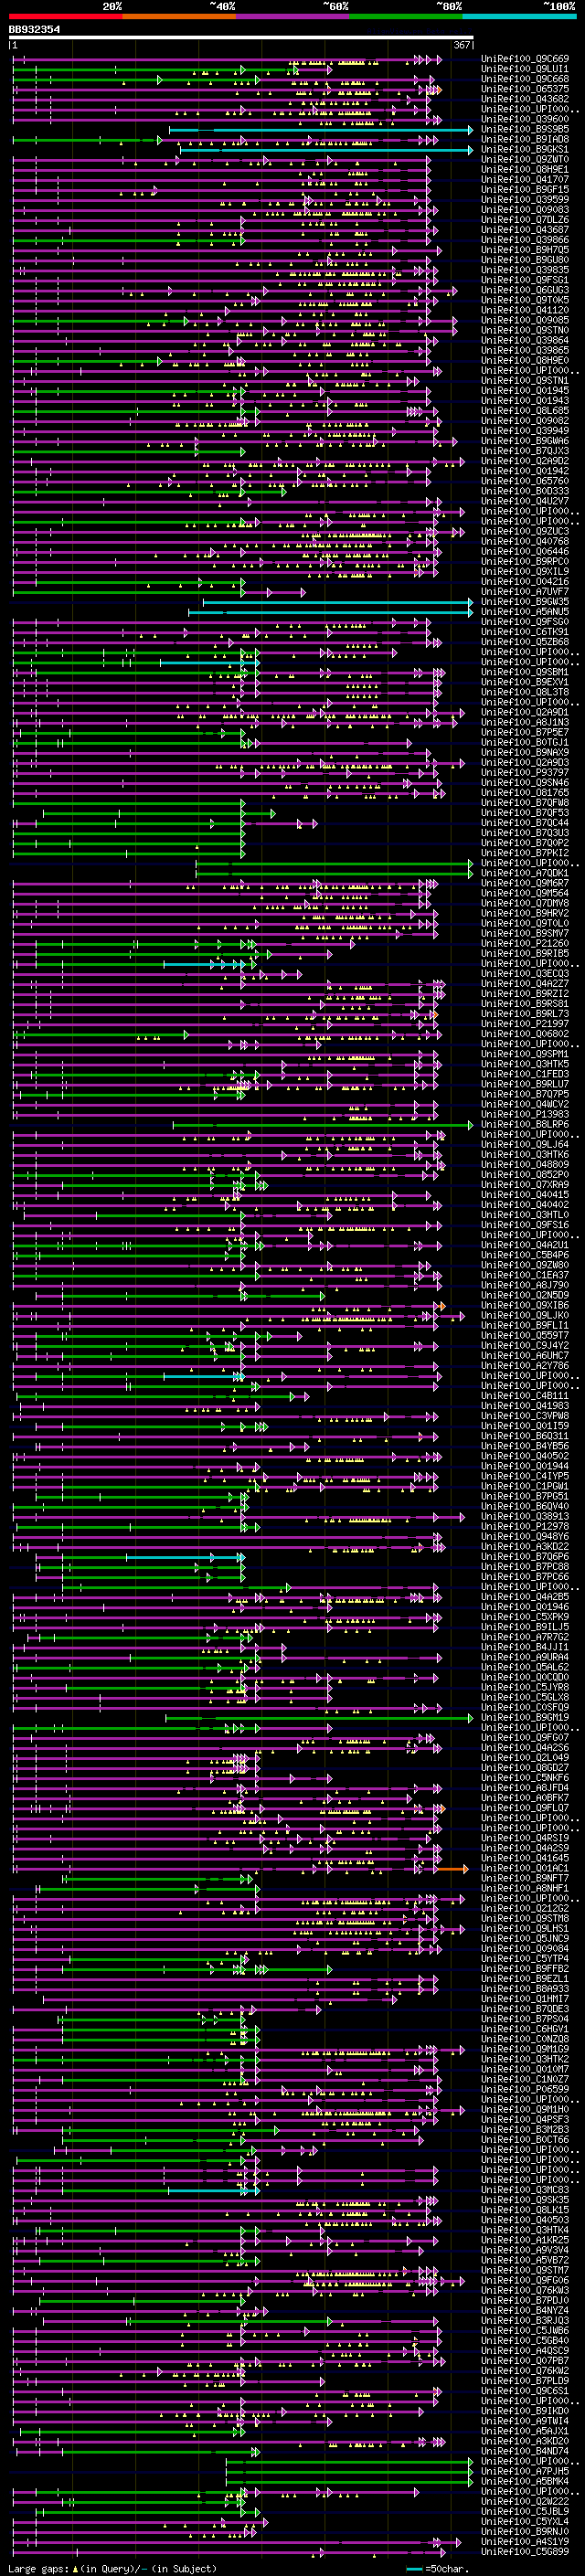Select subject label UniRef100_Q9ZWT0

pos(525,160)
